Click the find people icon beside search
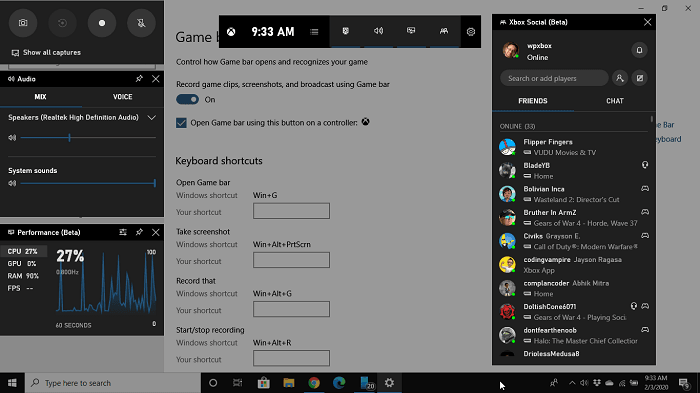 click(x=620, y=78)
